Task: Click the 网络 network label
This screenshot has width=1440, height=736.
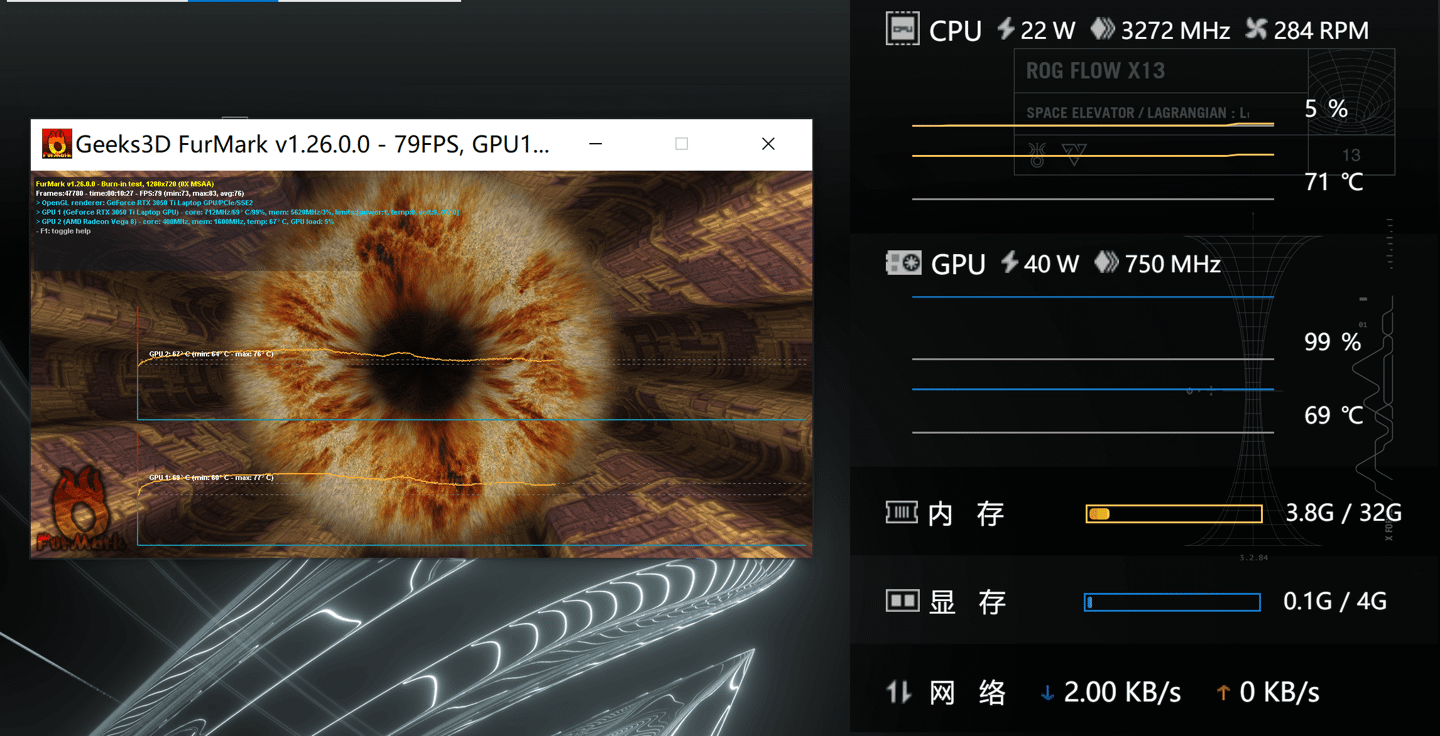Action: coord(966,692)
